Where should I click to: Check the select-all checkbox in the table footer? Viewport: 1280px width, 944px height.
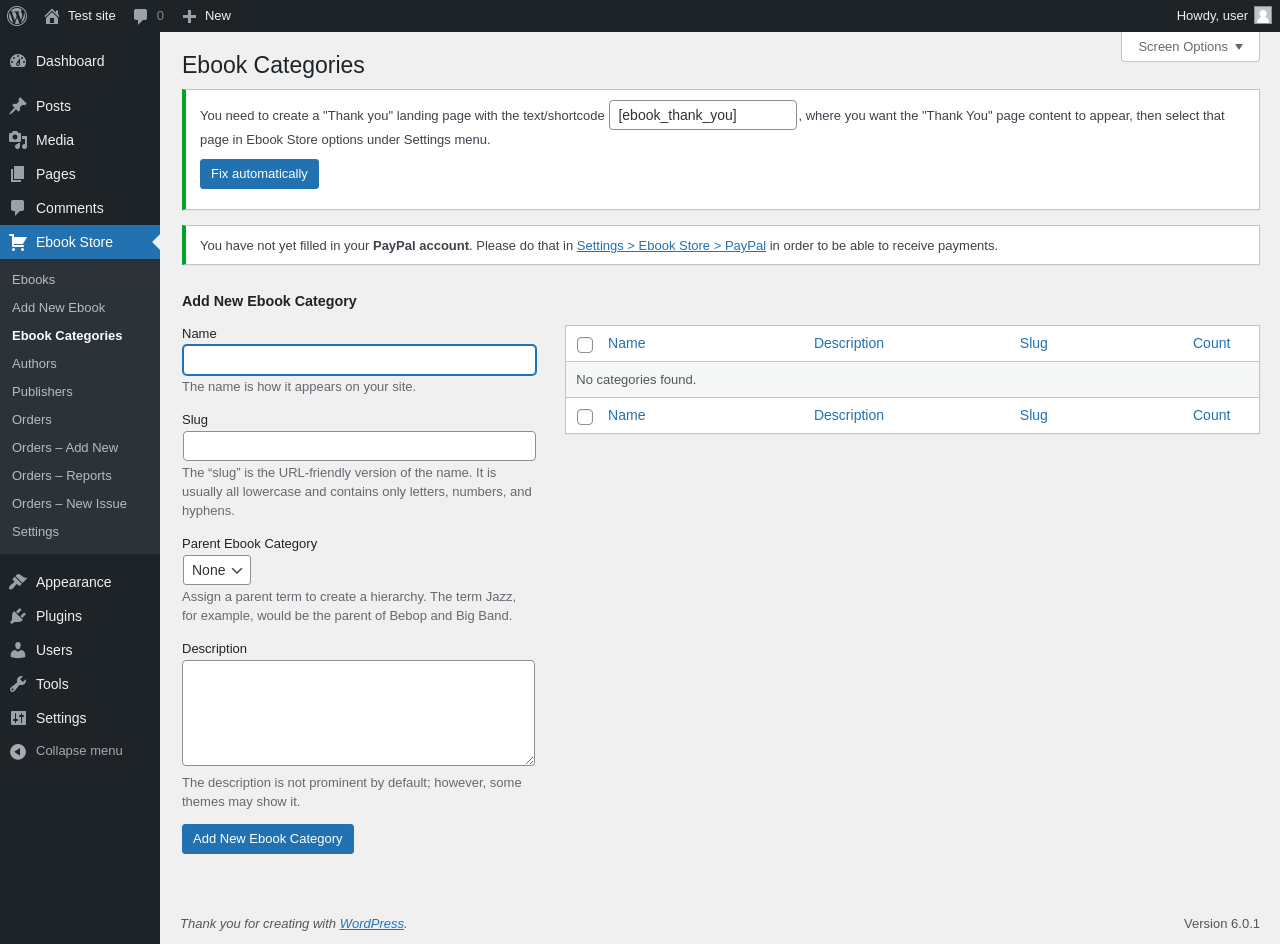click(x=585, y=417)
